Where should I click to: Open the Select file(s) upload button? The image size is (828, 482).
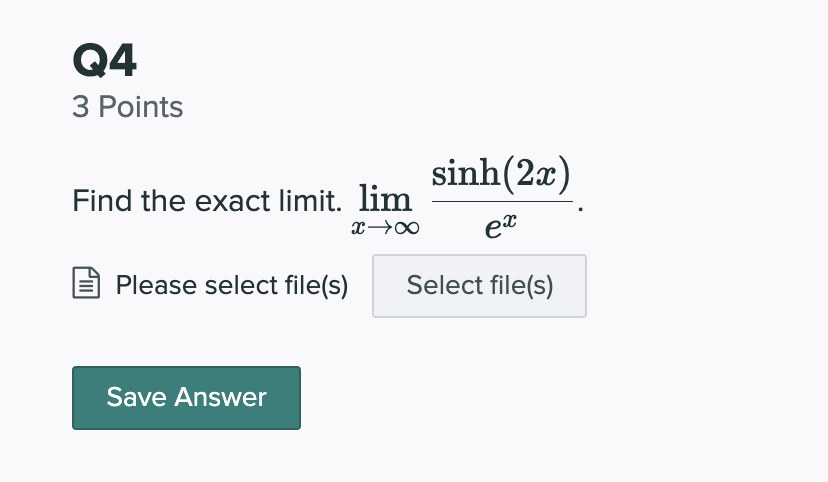click(479, 286)
